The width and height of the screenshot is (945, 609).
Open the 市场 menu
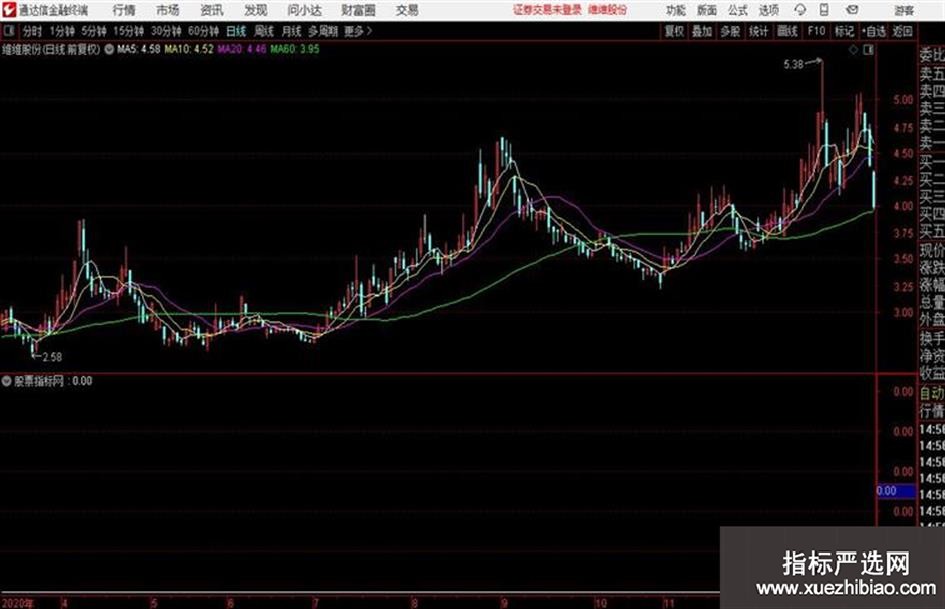(168, 10)
